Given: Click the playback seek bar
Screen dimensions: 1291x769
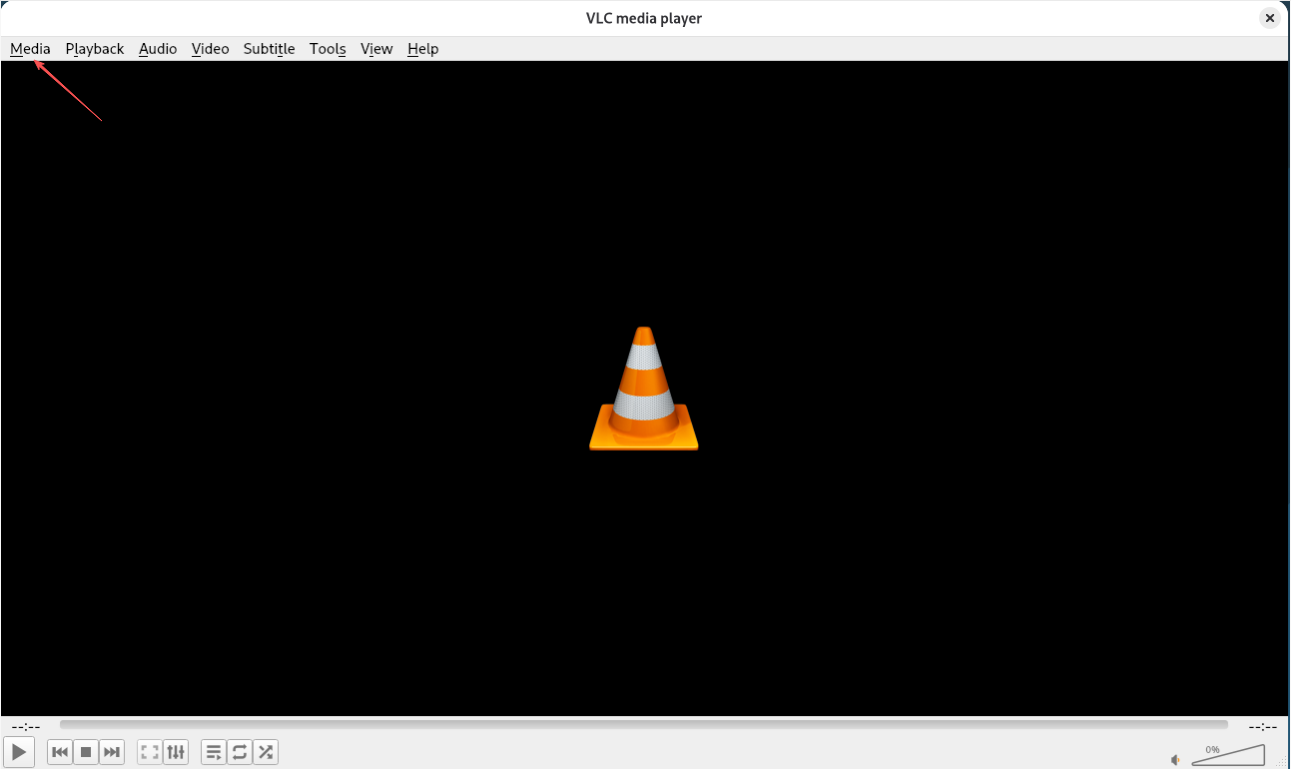Looking at the screenshot, I should click(x=643, y=725).
